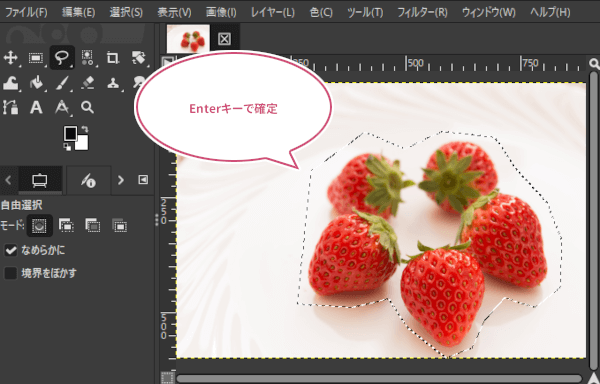
Task: Open the フィルター(R) menu
Action: coord(422,12)
